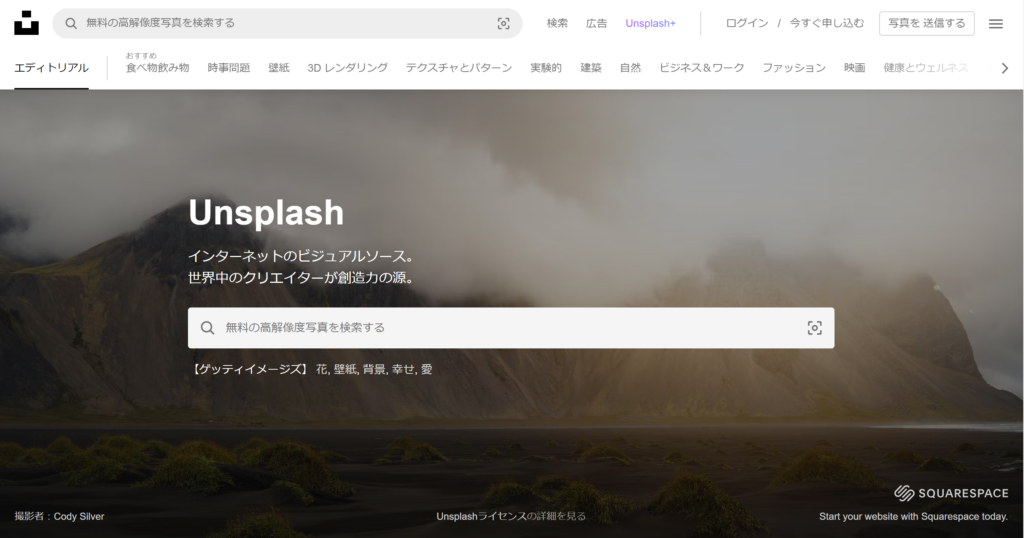This screenshot has height=538, width=1024.
Task: Click the 幸せ trending search term
Action: coord(404,370)
